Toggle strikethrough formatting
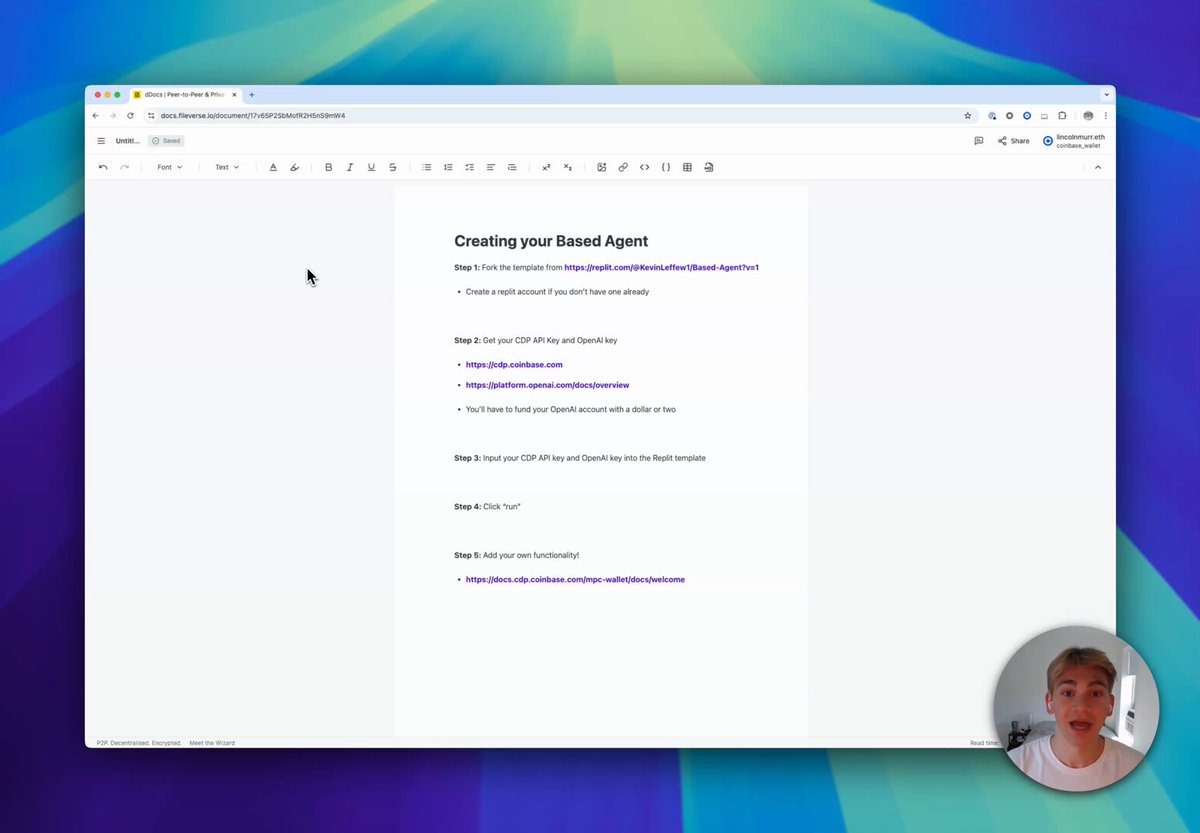This screenshot has height=833, width=1200. click(392, 167)
